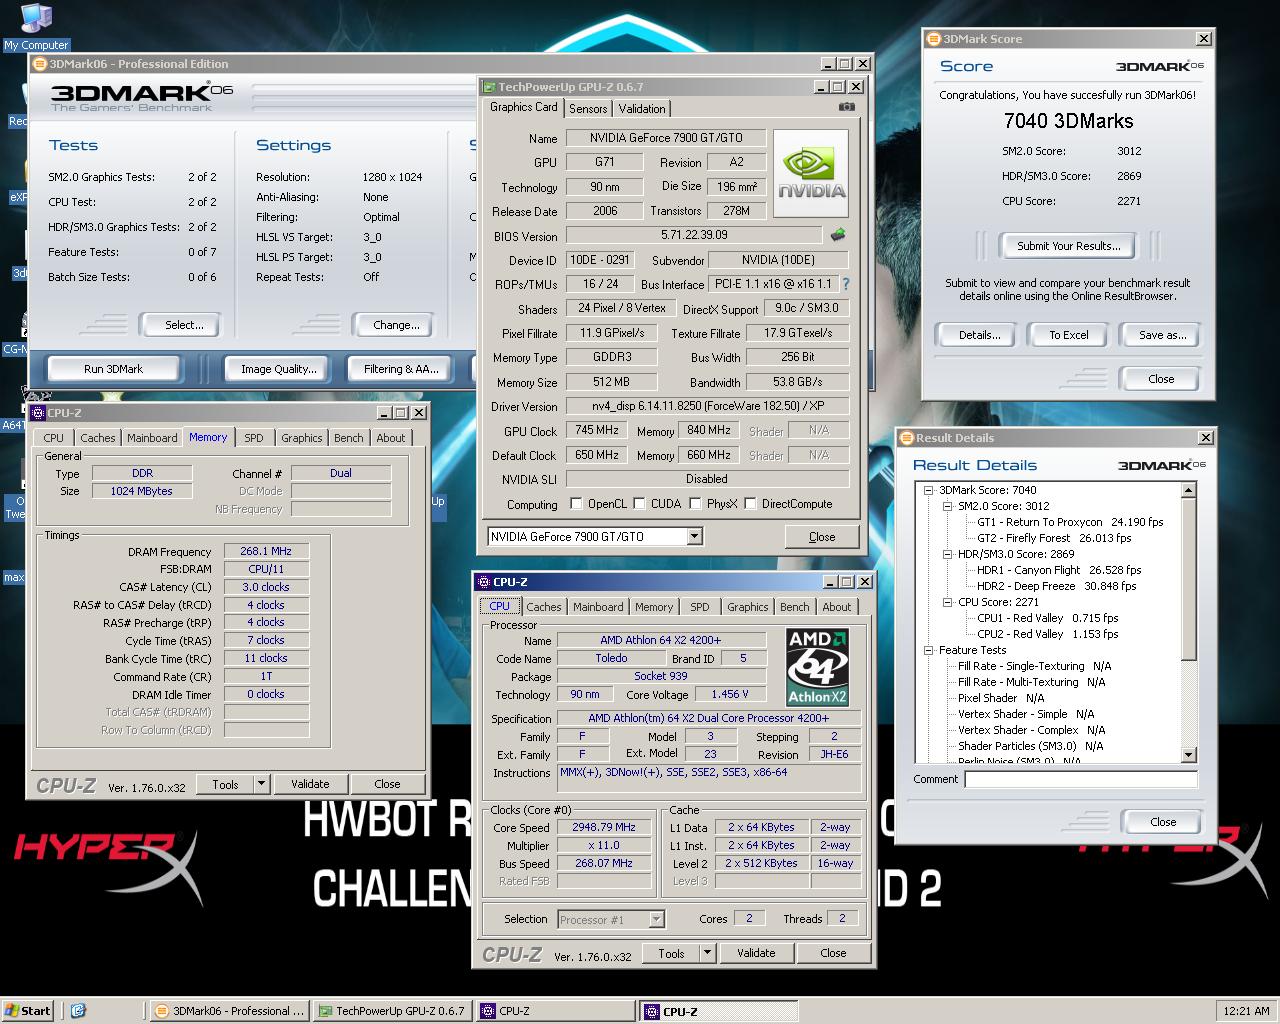The width and height of the screenshot is (1280, 1024).
Task: Click Validate in CPU-Z Memory window
Action: 310,784
